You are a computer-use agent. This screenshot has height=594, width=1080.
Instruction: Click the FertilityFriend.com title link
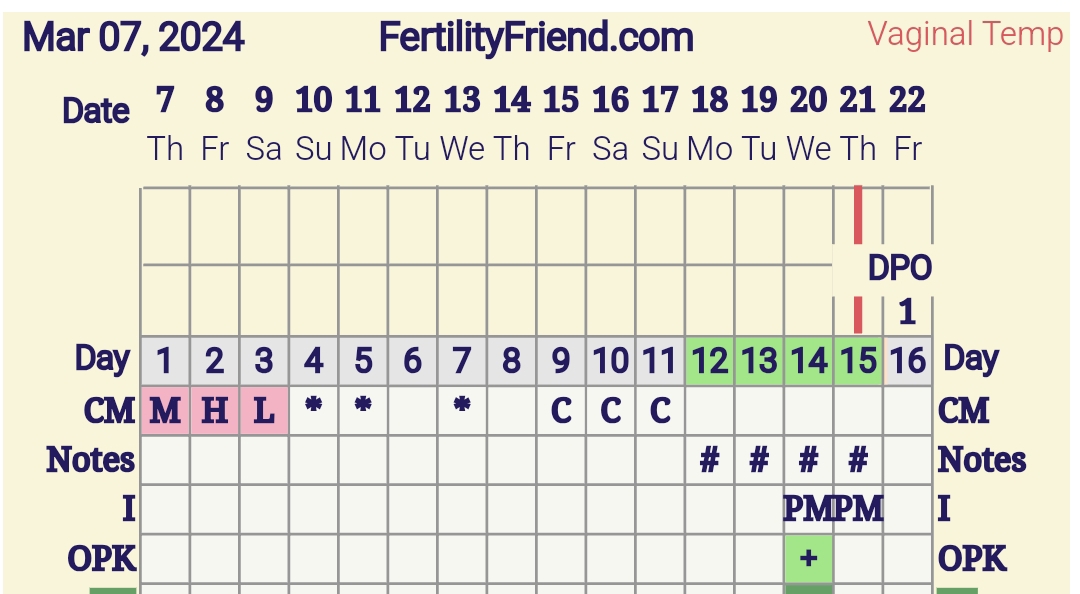coord(536,38)
